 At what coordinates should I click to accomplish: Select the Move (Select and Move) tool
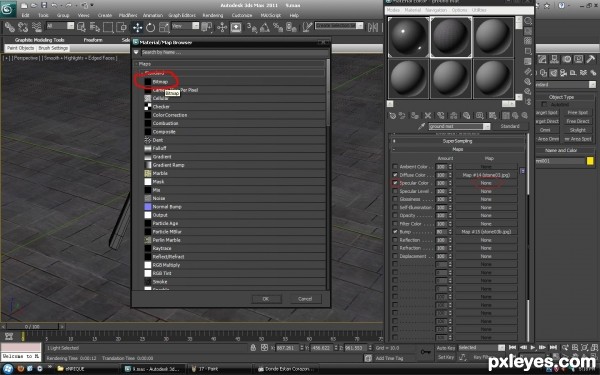137,27
